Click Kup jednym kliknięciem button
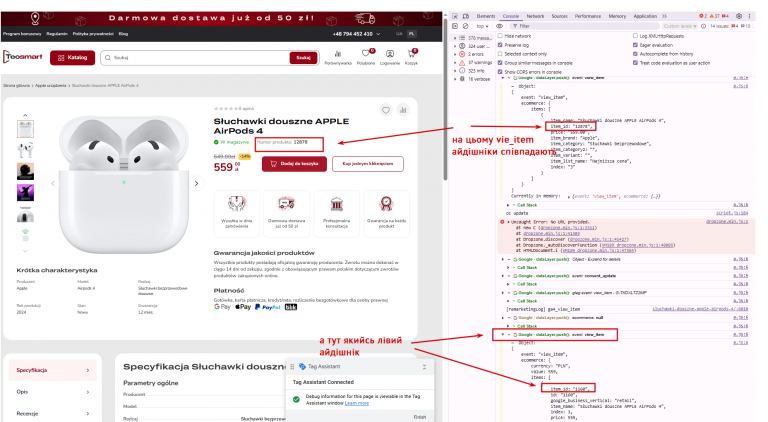768x422 pixels. pos(368,164)
